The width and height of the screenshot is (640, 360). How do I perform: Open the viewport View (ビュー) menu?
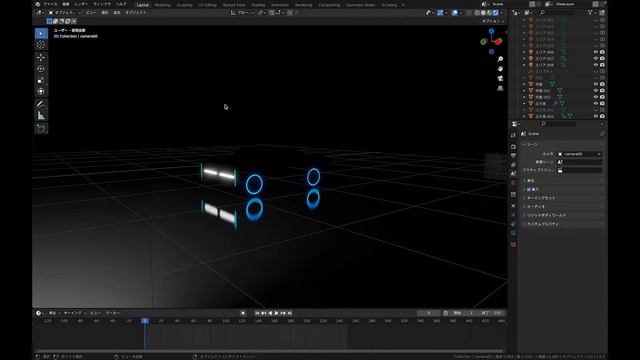pos(91,13)
